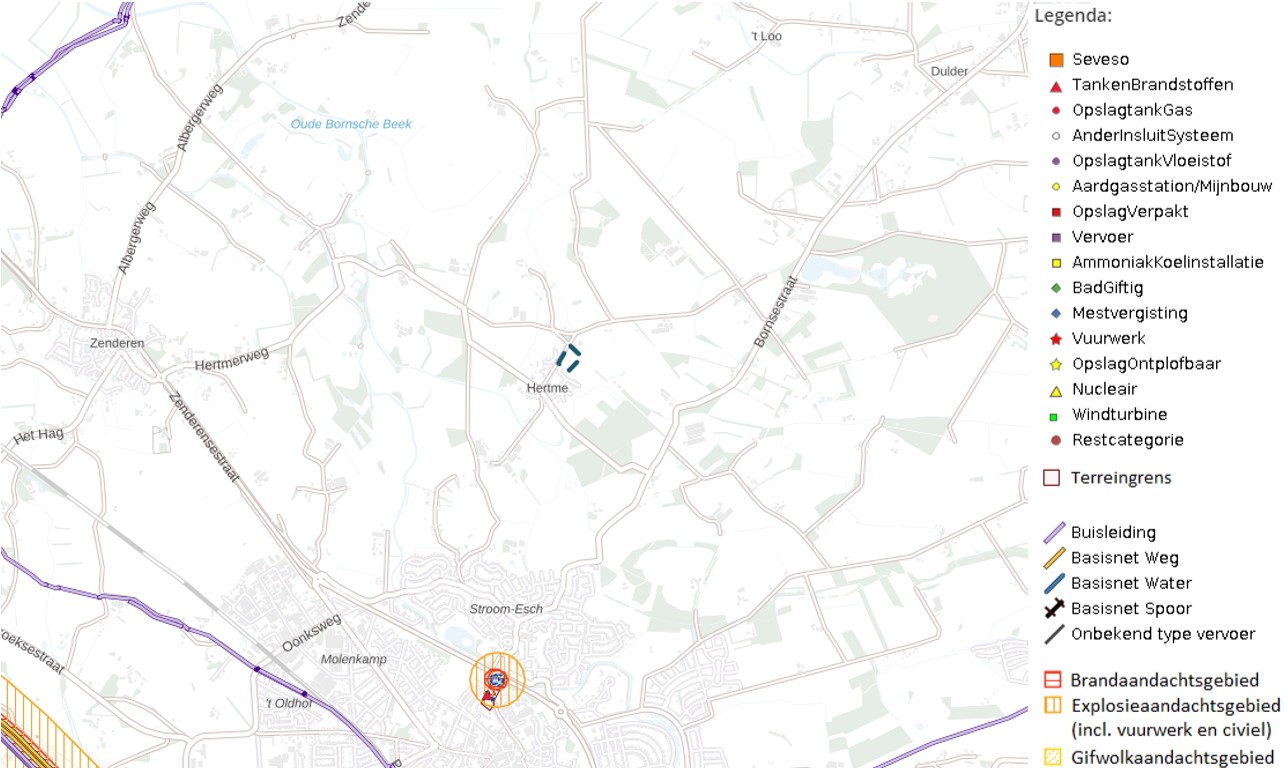
Task: Click the dark blue marker at Hertme
Action: tap(568, 358)
